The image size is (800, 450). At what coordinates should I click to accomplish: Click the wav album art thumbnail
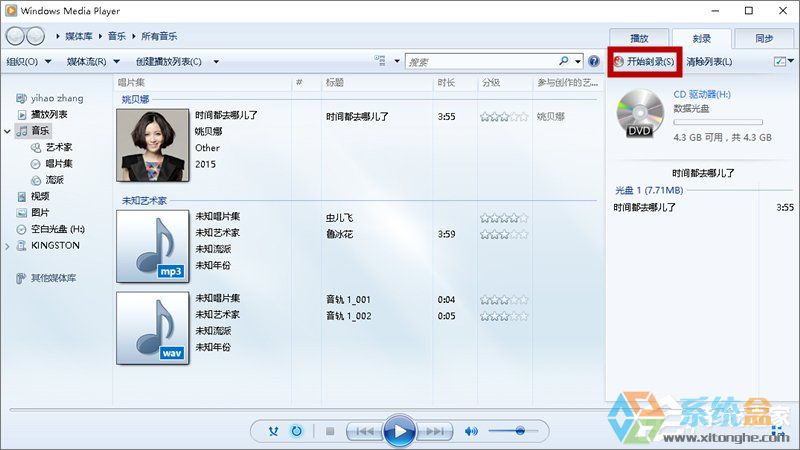[x=153, y=328]
